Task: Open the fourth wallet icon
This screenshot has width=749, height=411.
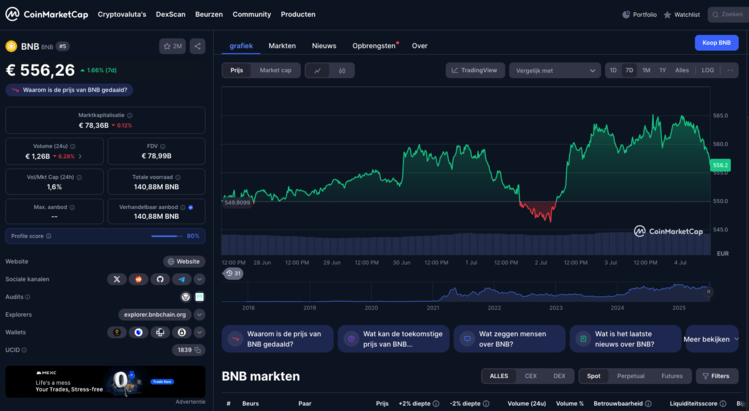Action: click(x=182, y=332)
